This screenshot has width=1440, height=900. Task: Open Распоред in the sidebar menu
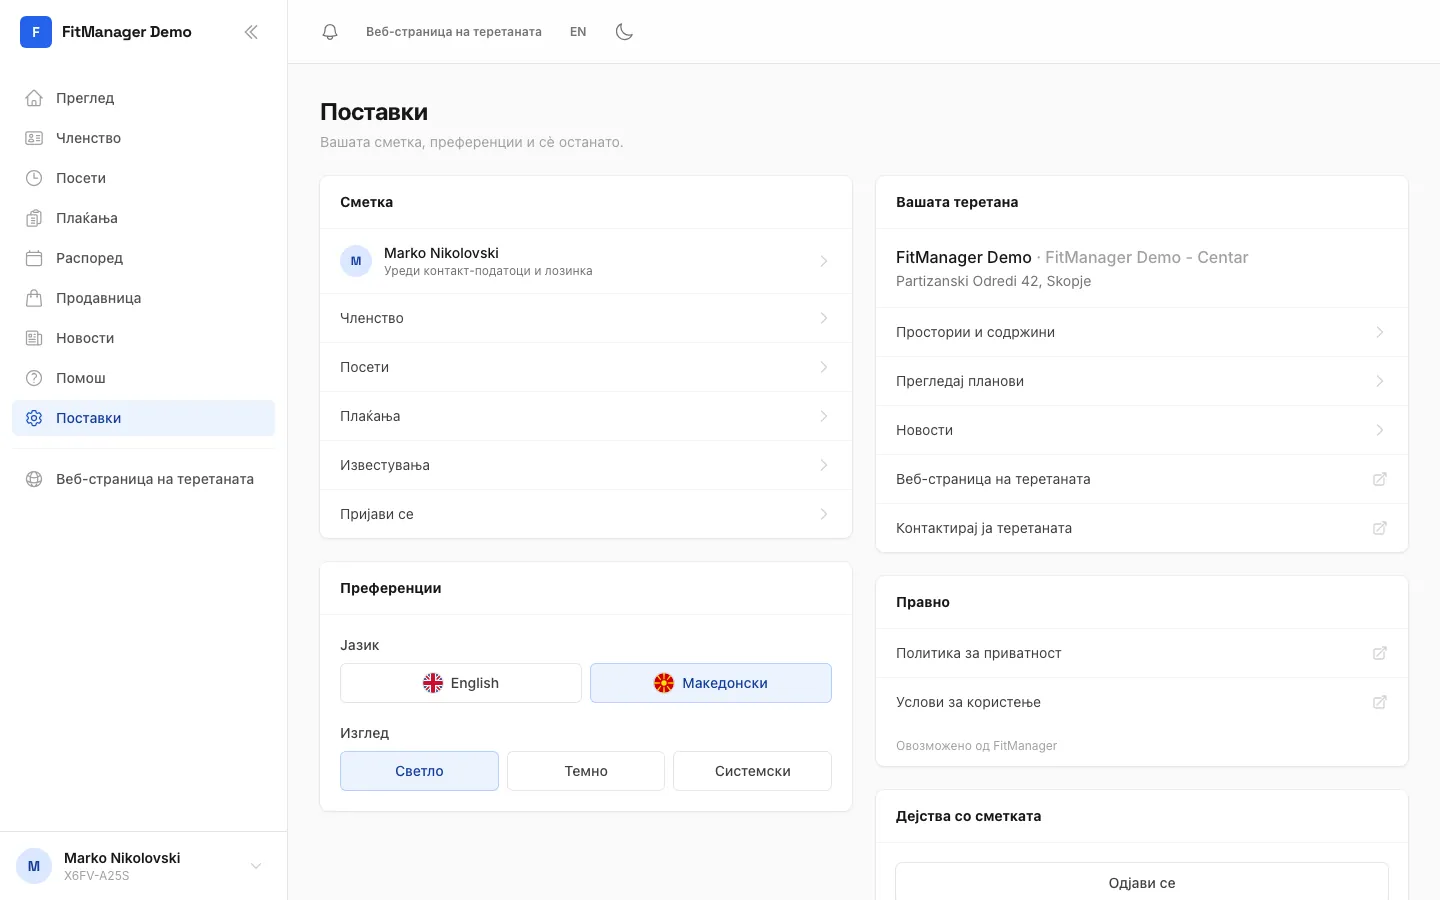tap(143, 258)
